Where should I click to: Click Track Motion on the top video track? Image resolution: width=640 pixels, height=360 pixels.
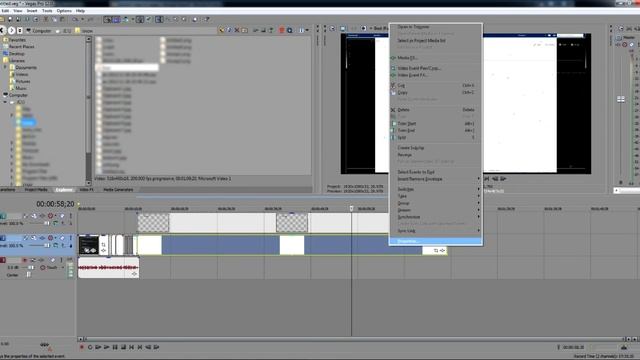(34, 216)
